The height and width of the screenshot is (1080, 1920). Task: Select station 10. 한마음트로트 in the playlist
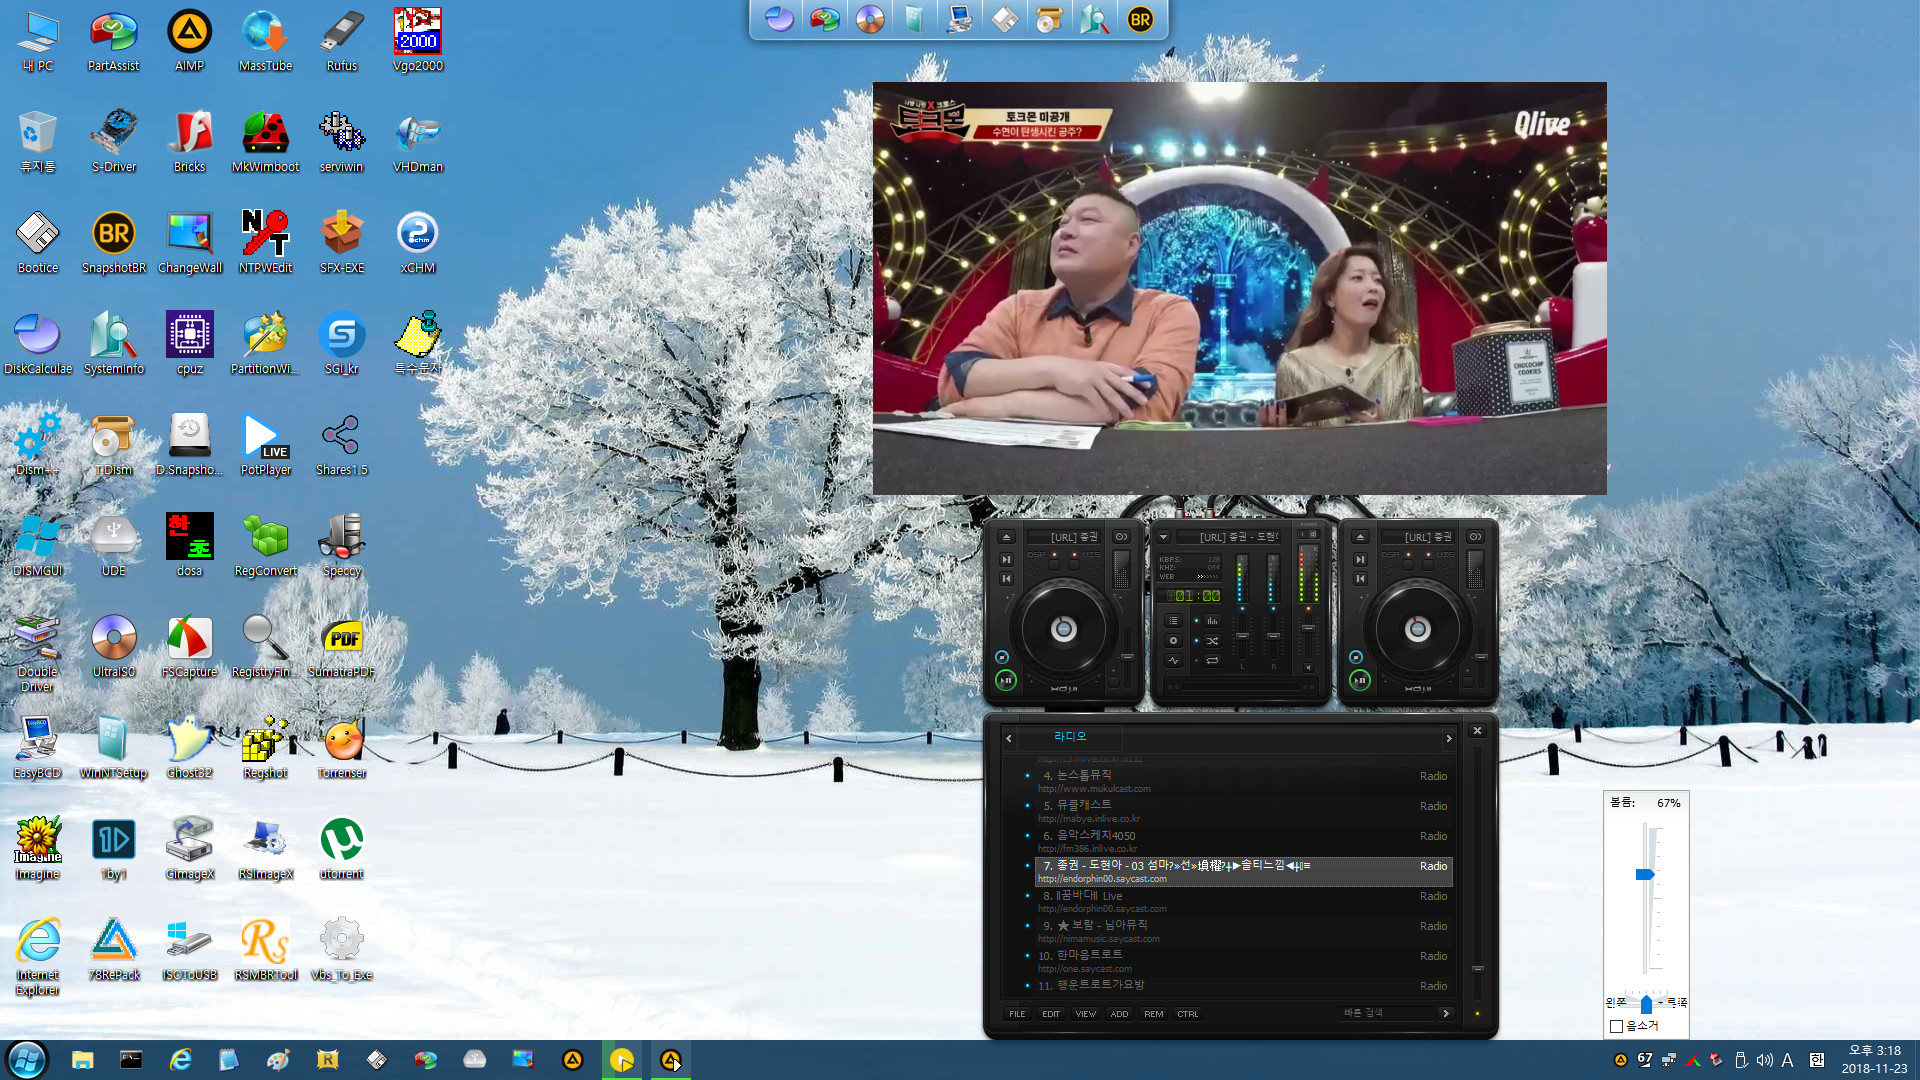click(1243, 961)
